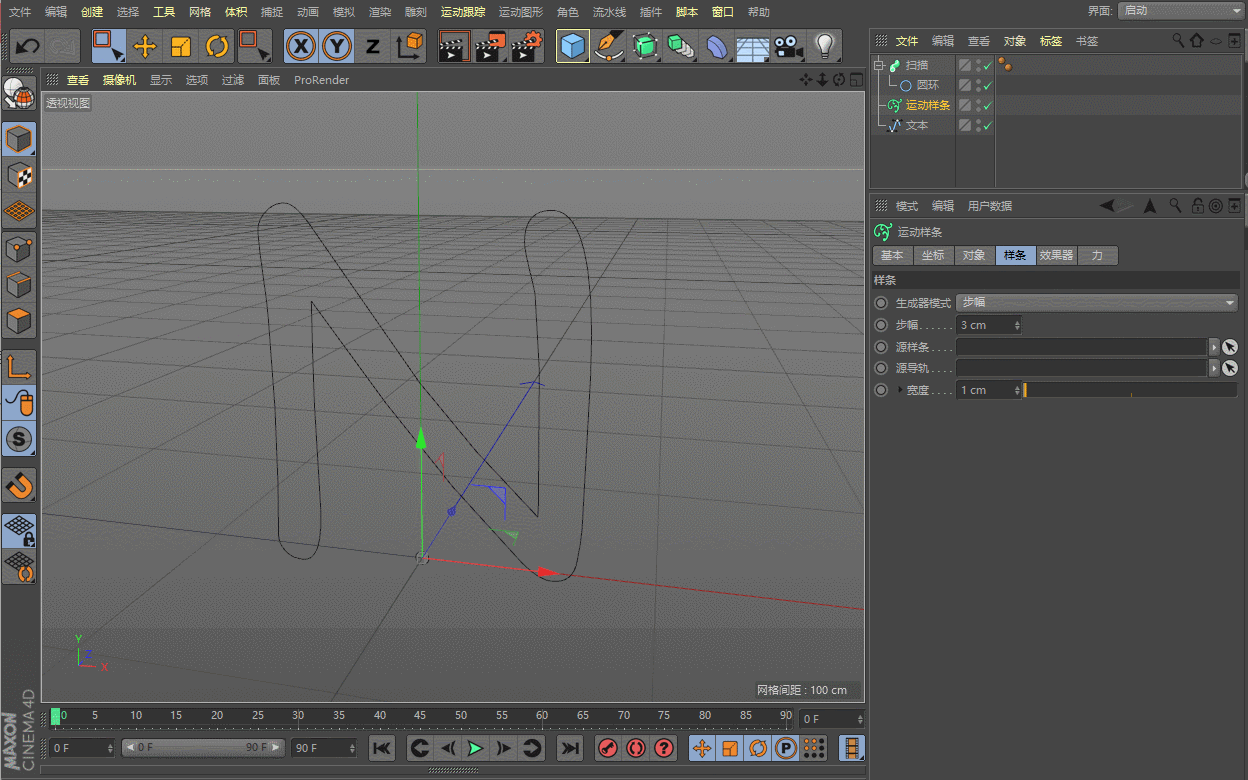The width and height of the screenshot is (1248, 780).
Task: Toggle the Y axis lock
Action: [x=337, y=46]
